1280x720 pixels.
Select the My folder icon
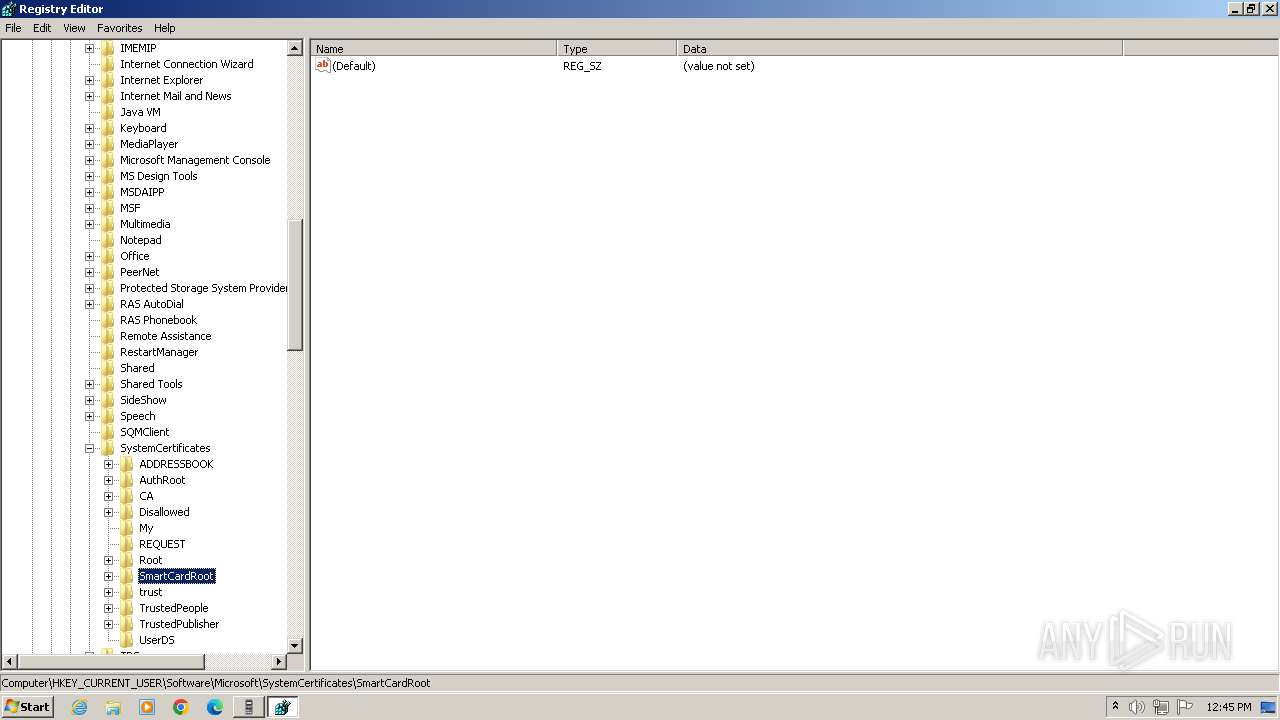tap(127, 528)
